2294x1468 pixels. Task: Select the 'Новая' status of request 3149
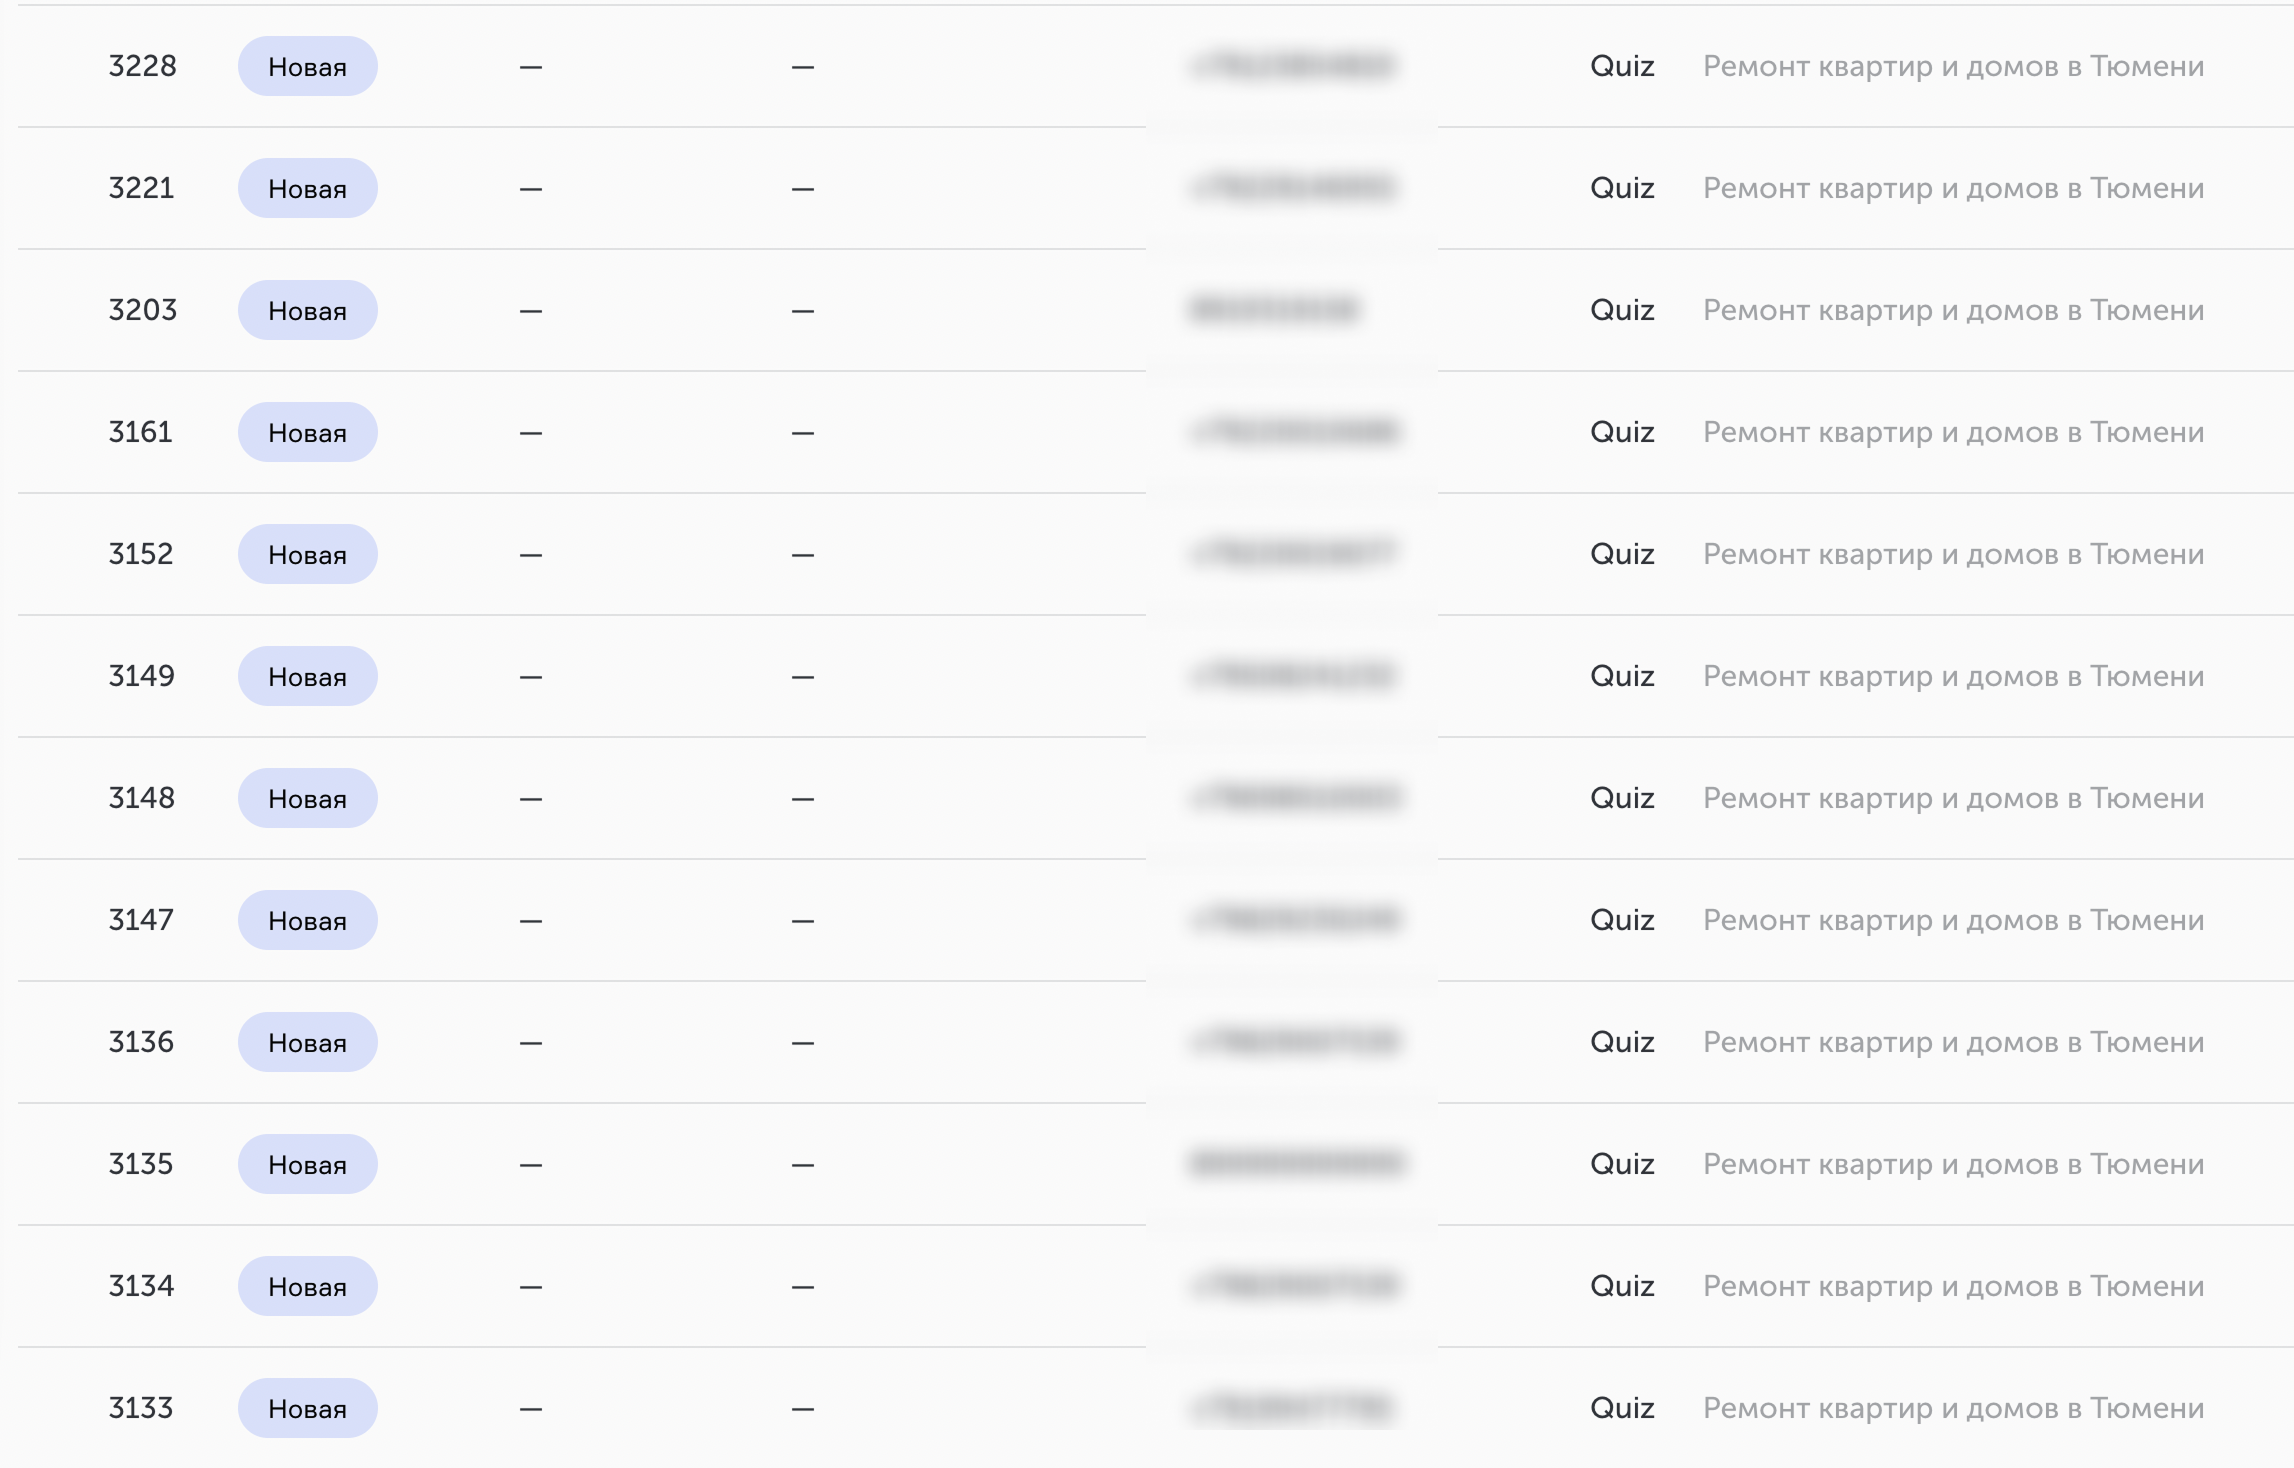(307, 676)
